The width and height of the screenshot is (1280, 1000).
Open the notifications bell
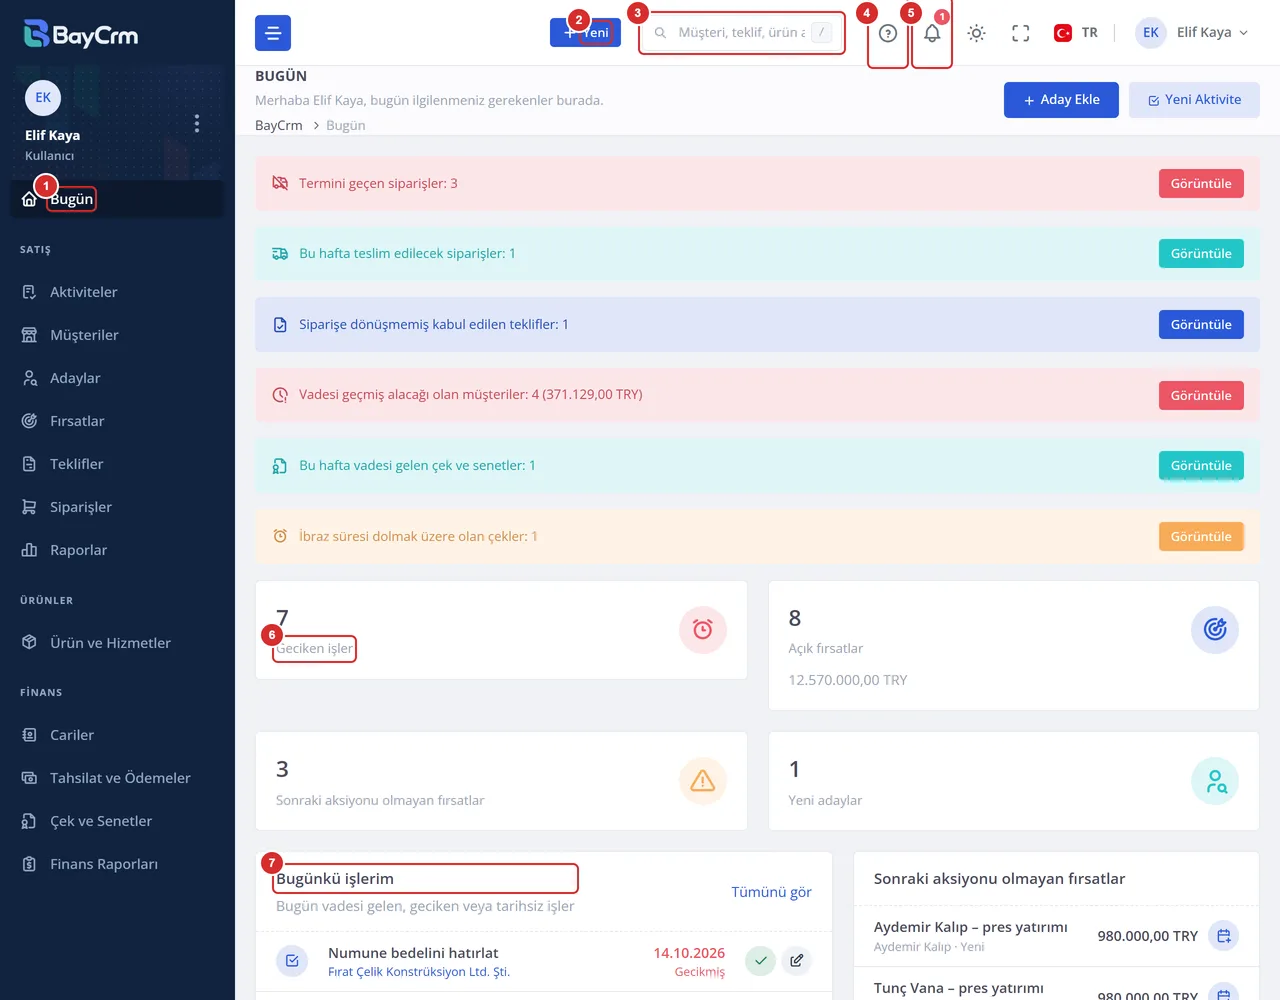point(932,33)
